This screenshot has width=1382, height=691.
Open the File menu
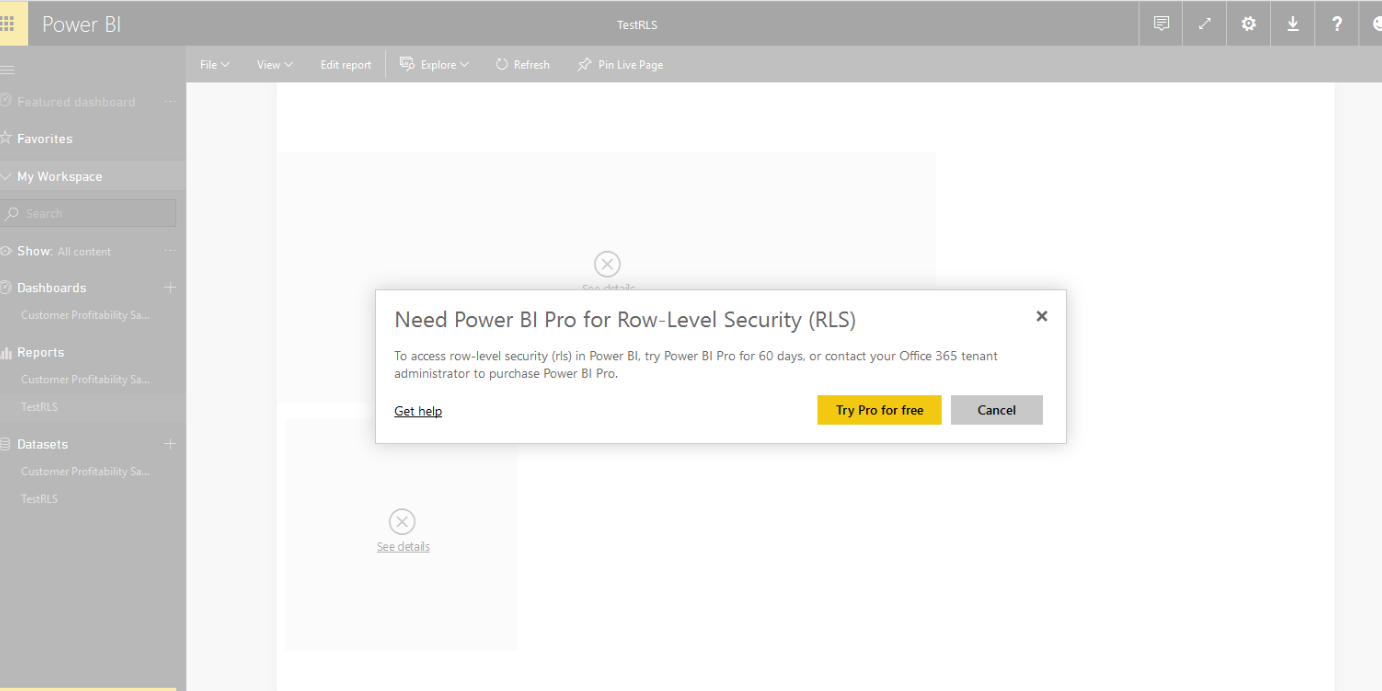point(214,65)
